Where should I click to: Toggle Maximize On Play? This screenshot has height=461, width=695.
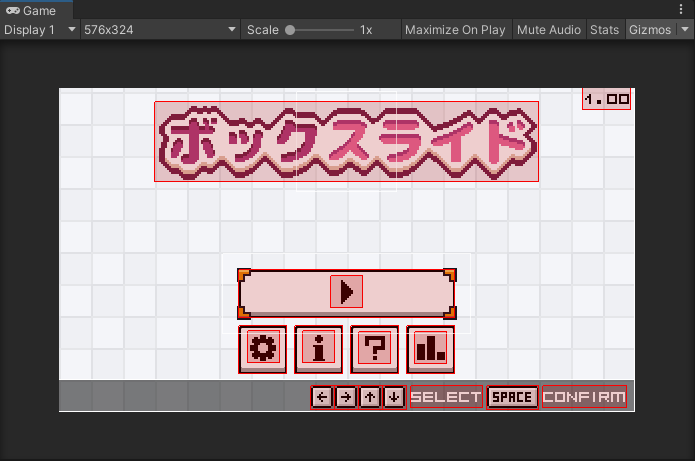(455, 30)
